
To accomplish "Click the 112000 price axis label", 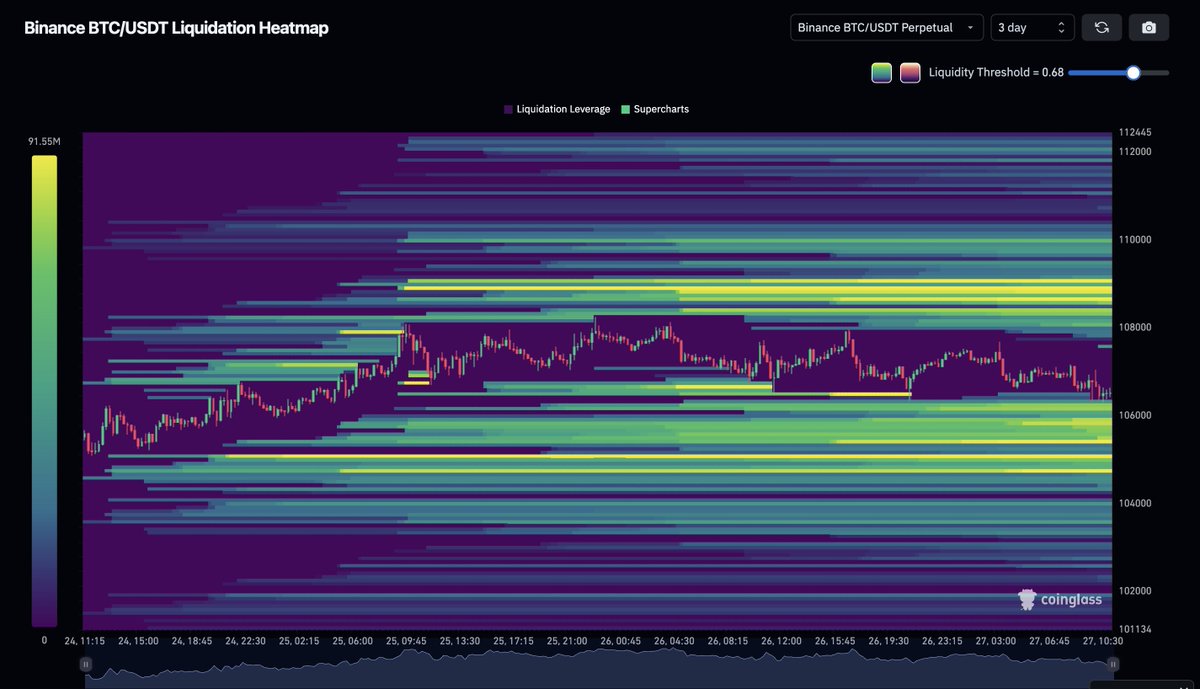I will pyautogui.click(x=1135, y=152).
